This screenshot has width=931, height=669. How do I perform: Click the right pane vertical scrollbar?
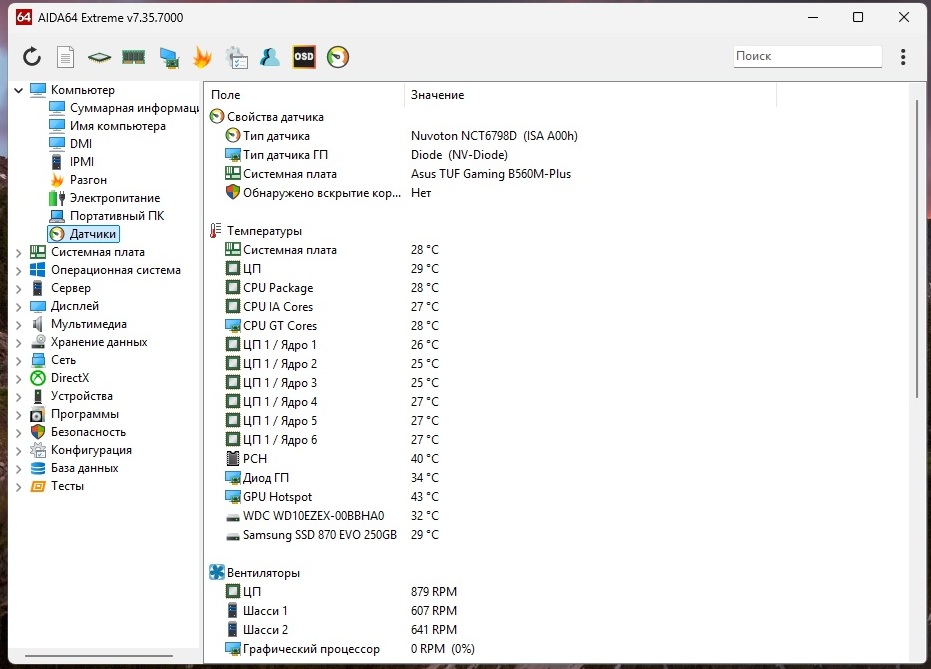(x=917, y=249)
